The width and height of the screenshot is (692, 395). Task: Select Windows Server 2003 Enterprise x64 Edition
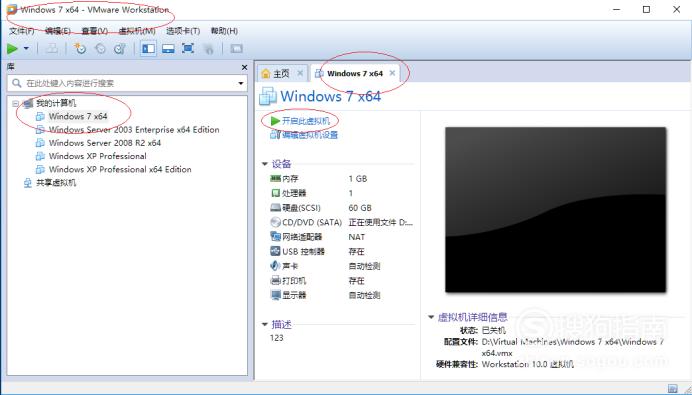click(x=134, y=130)
